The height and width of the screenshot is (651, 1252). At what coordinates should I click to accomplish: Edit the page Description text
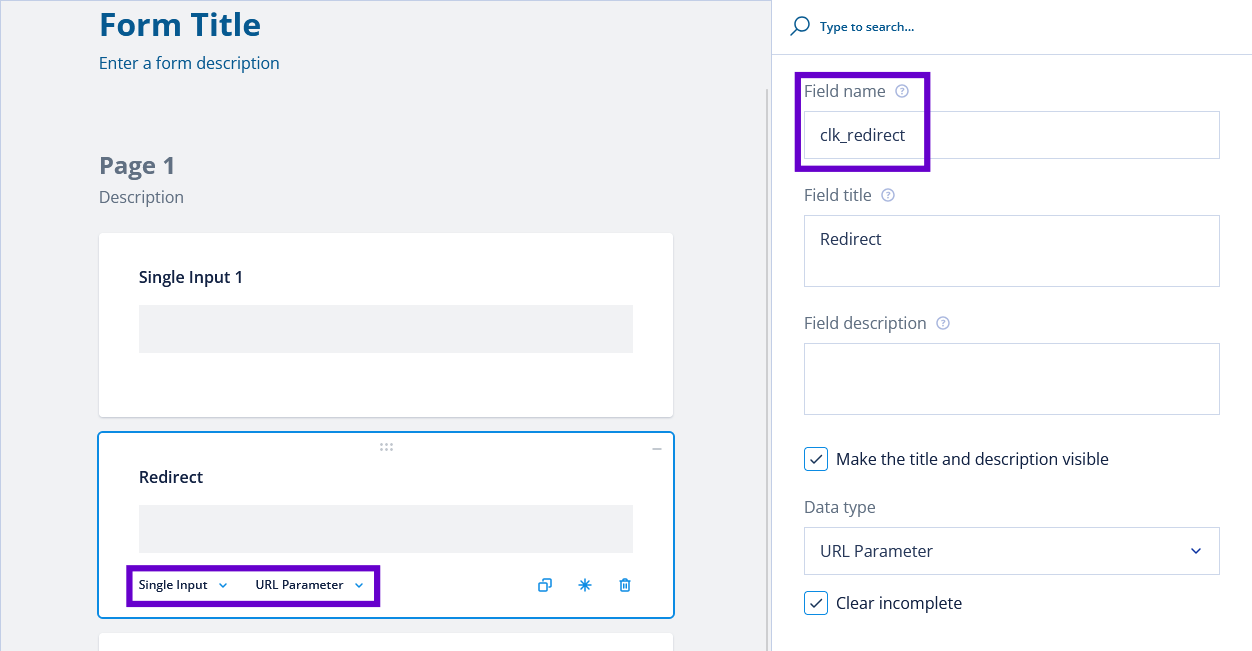point(141,197)
